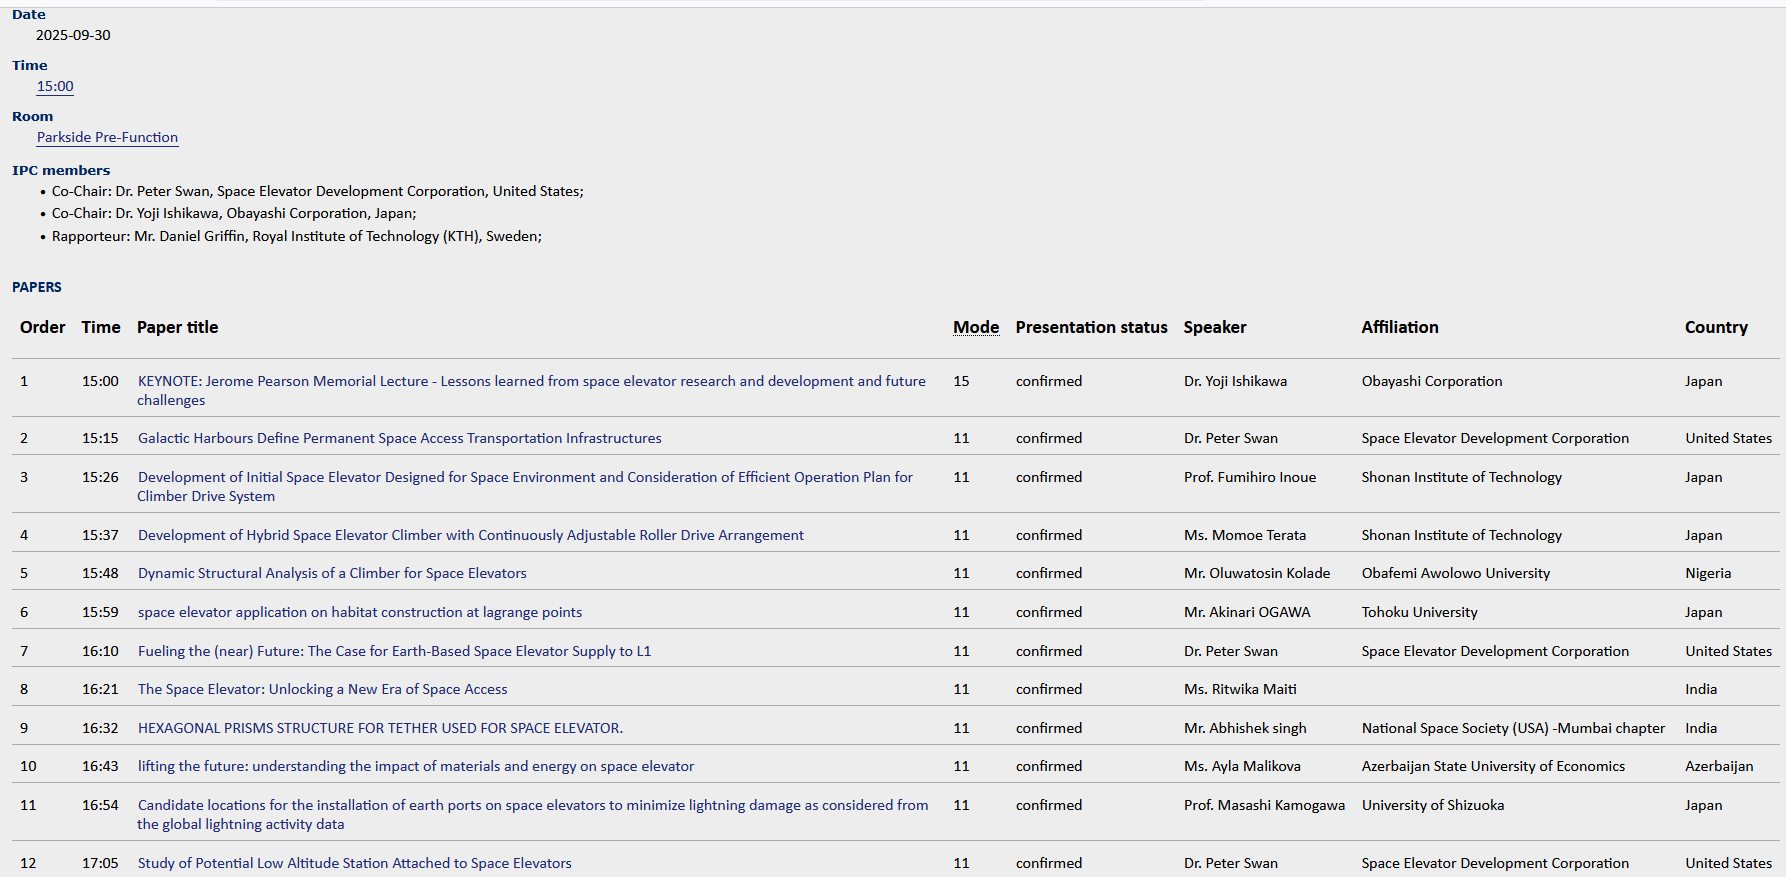Select speaker Dr. Yoji Ishikawa cell
The image size is (1786, 877).
[x=1235, y=381]
